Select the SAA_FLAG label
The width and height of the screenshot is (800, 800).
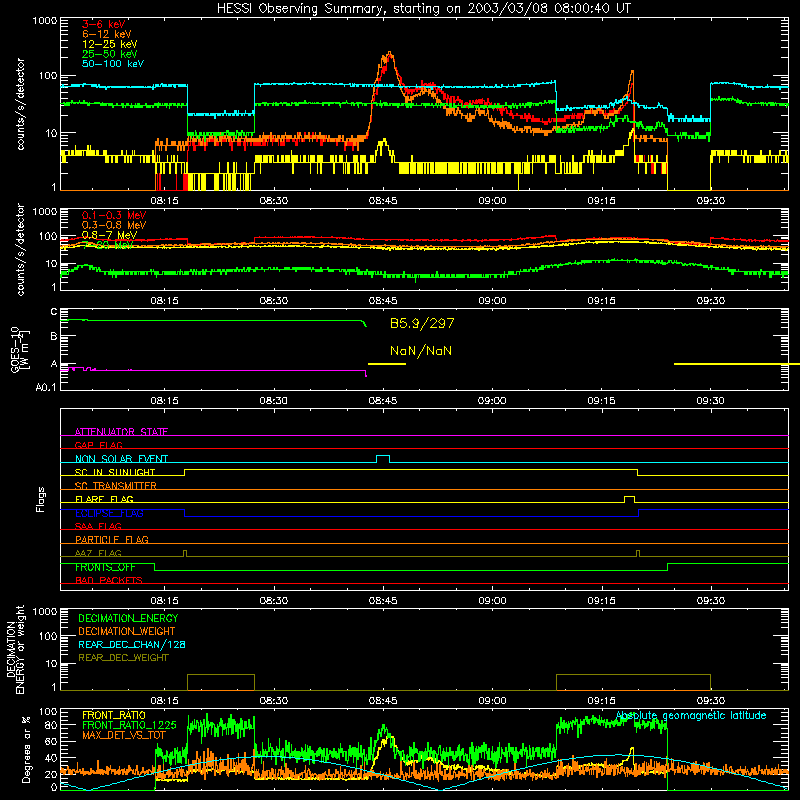[98, 526]
